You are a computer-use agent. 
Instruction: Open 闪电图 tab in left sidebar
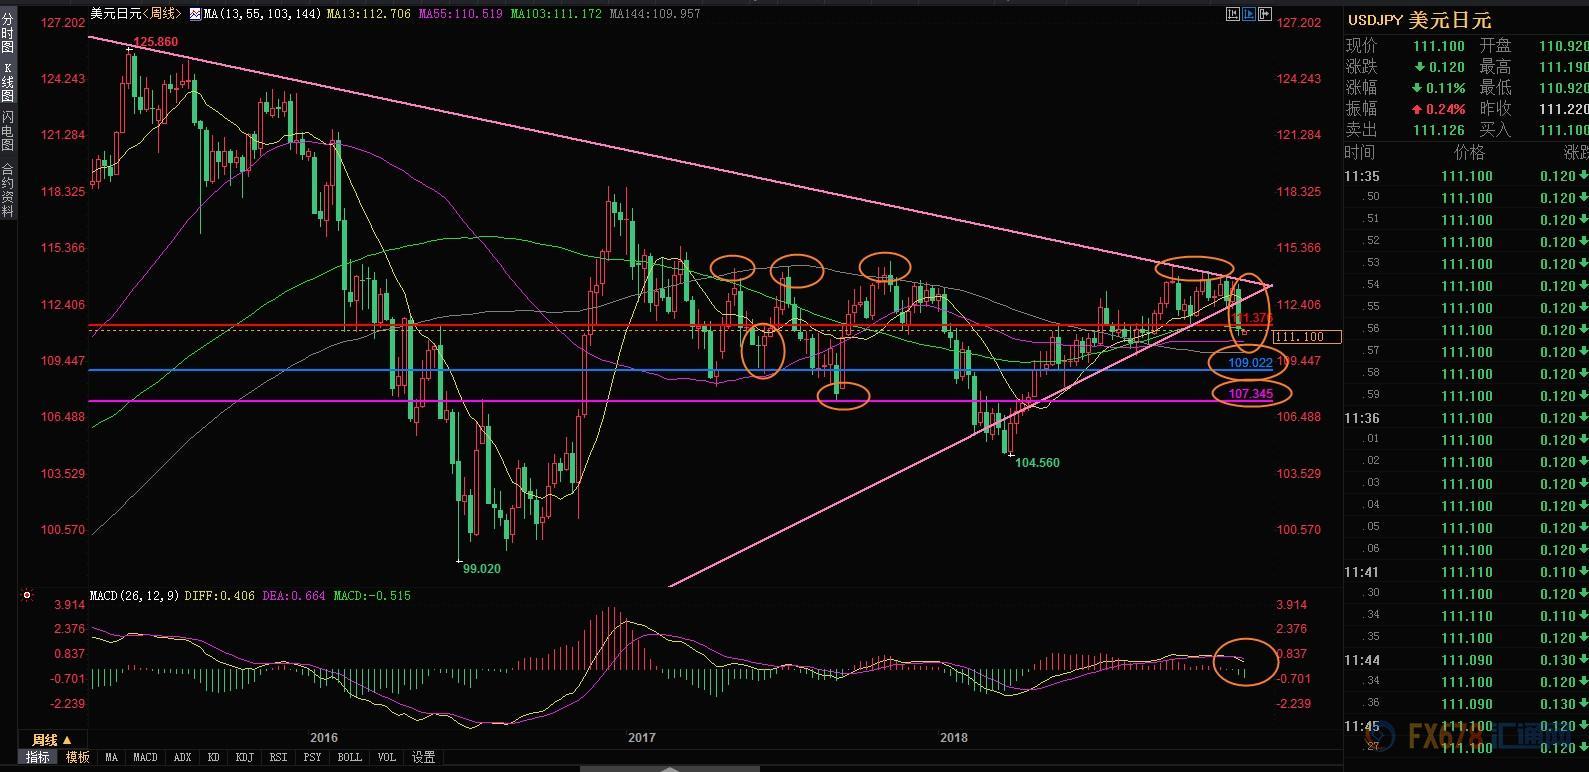[x=8, y=130]
